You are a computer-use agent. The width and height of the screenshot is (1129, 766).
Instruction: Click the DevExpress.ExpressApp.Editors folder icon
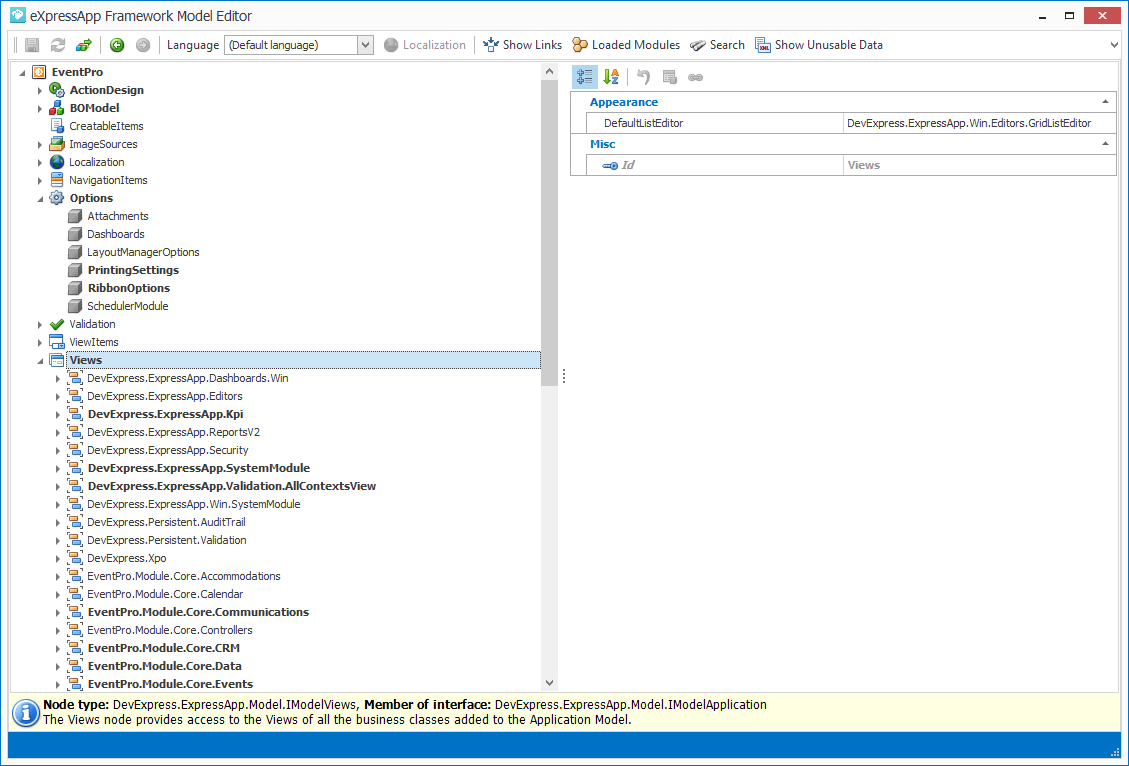tap(75, 396)
